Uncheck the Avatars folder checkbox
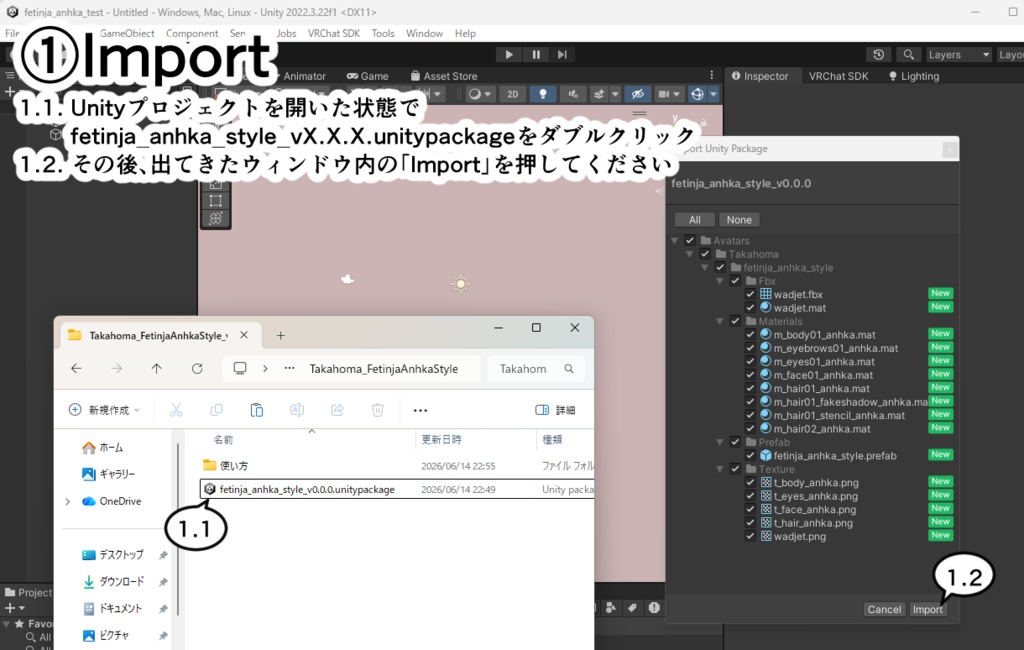 pos(690,240)
